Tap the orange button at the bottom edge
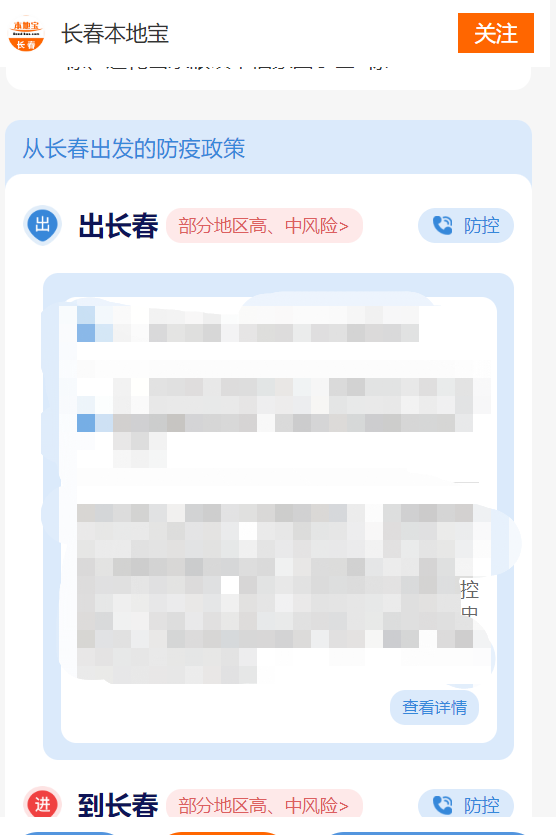 (x=223, y=833)
